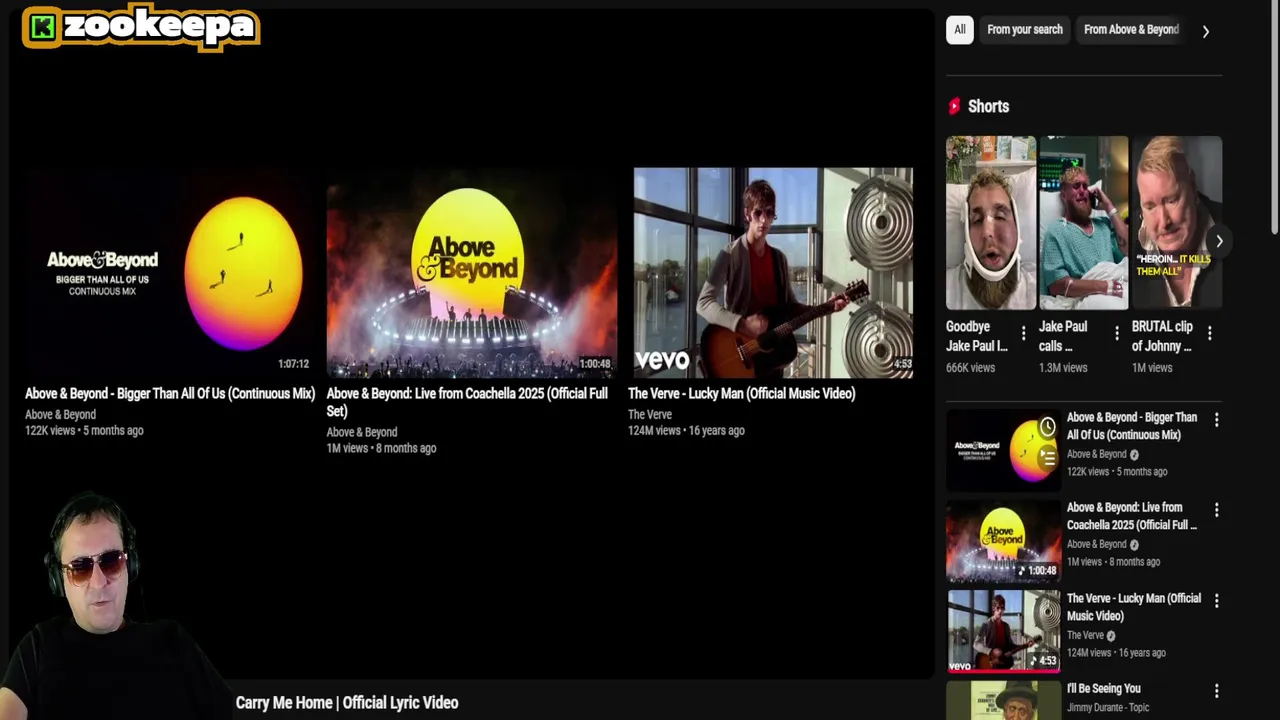Open more options for sidebar Lucky Man video
This screenshot has height=720, width=1280.
[1216, 601]
